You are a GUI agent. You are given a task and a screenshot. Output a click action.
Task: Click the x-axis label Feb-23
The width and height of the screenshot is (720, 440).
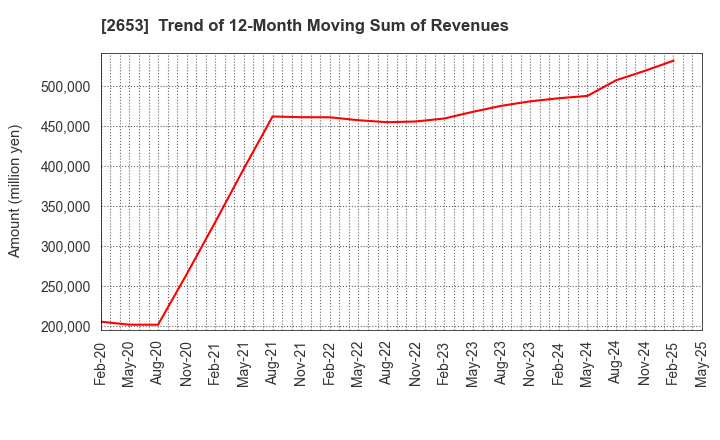pyautogui.click(x=443, y=364)
